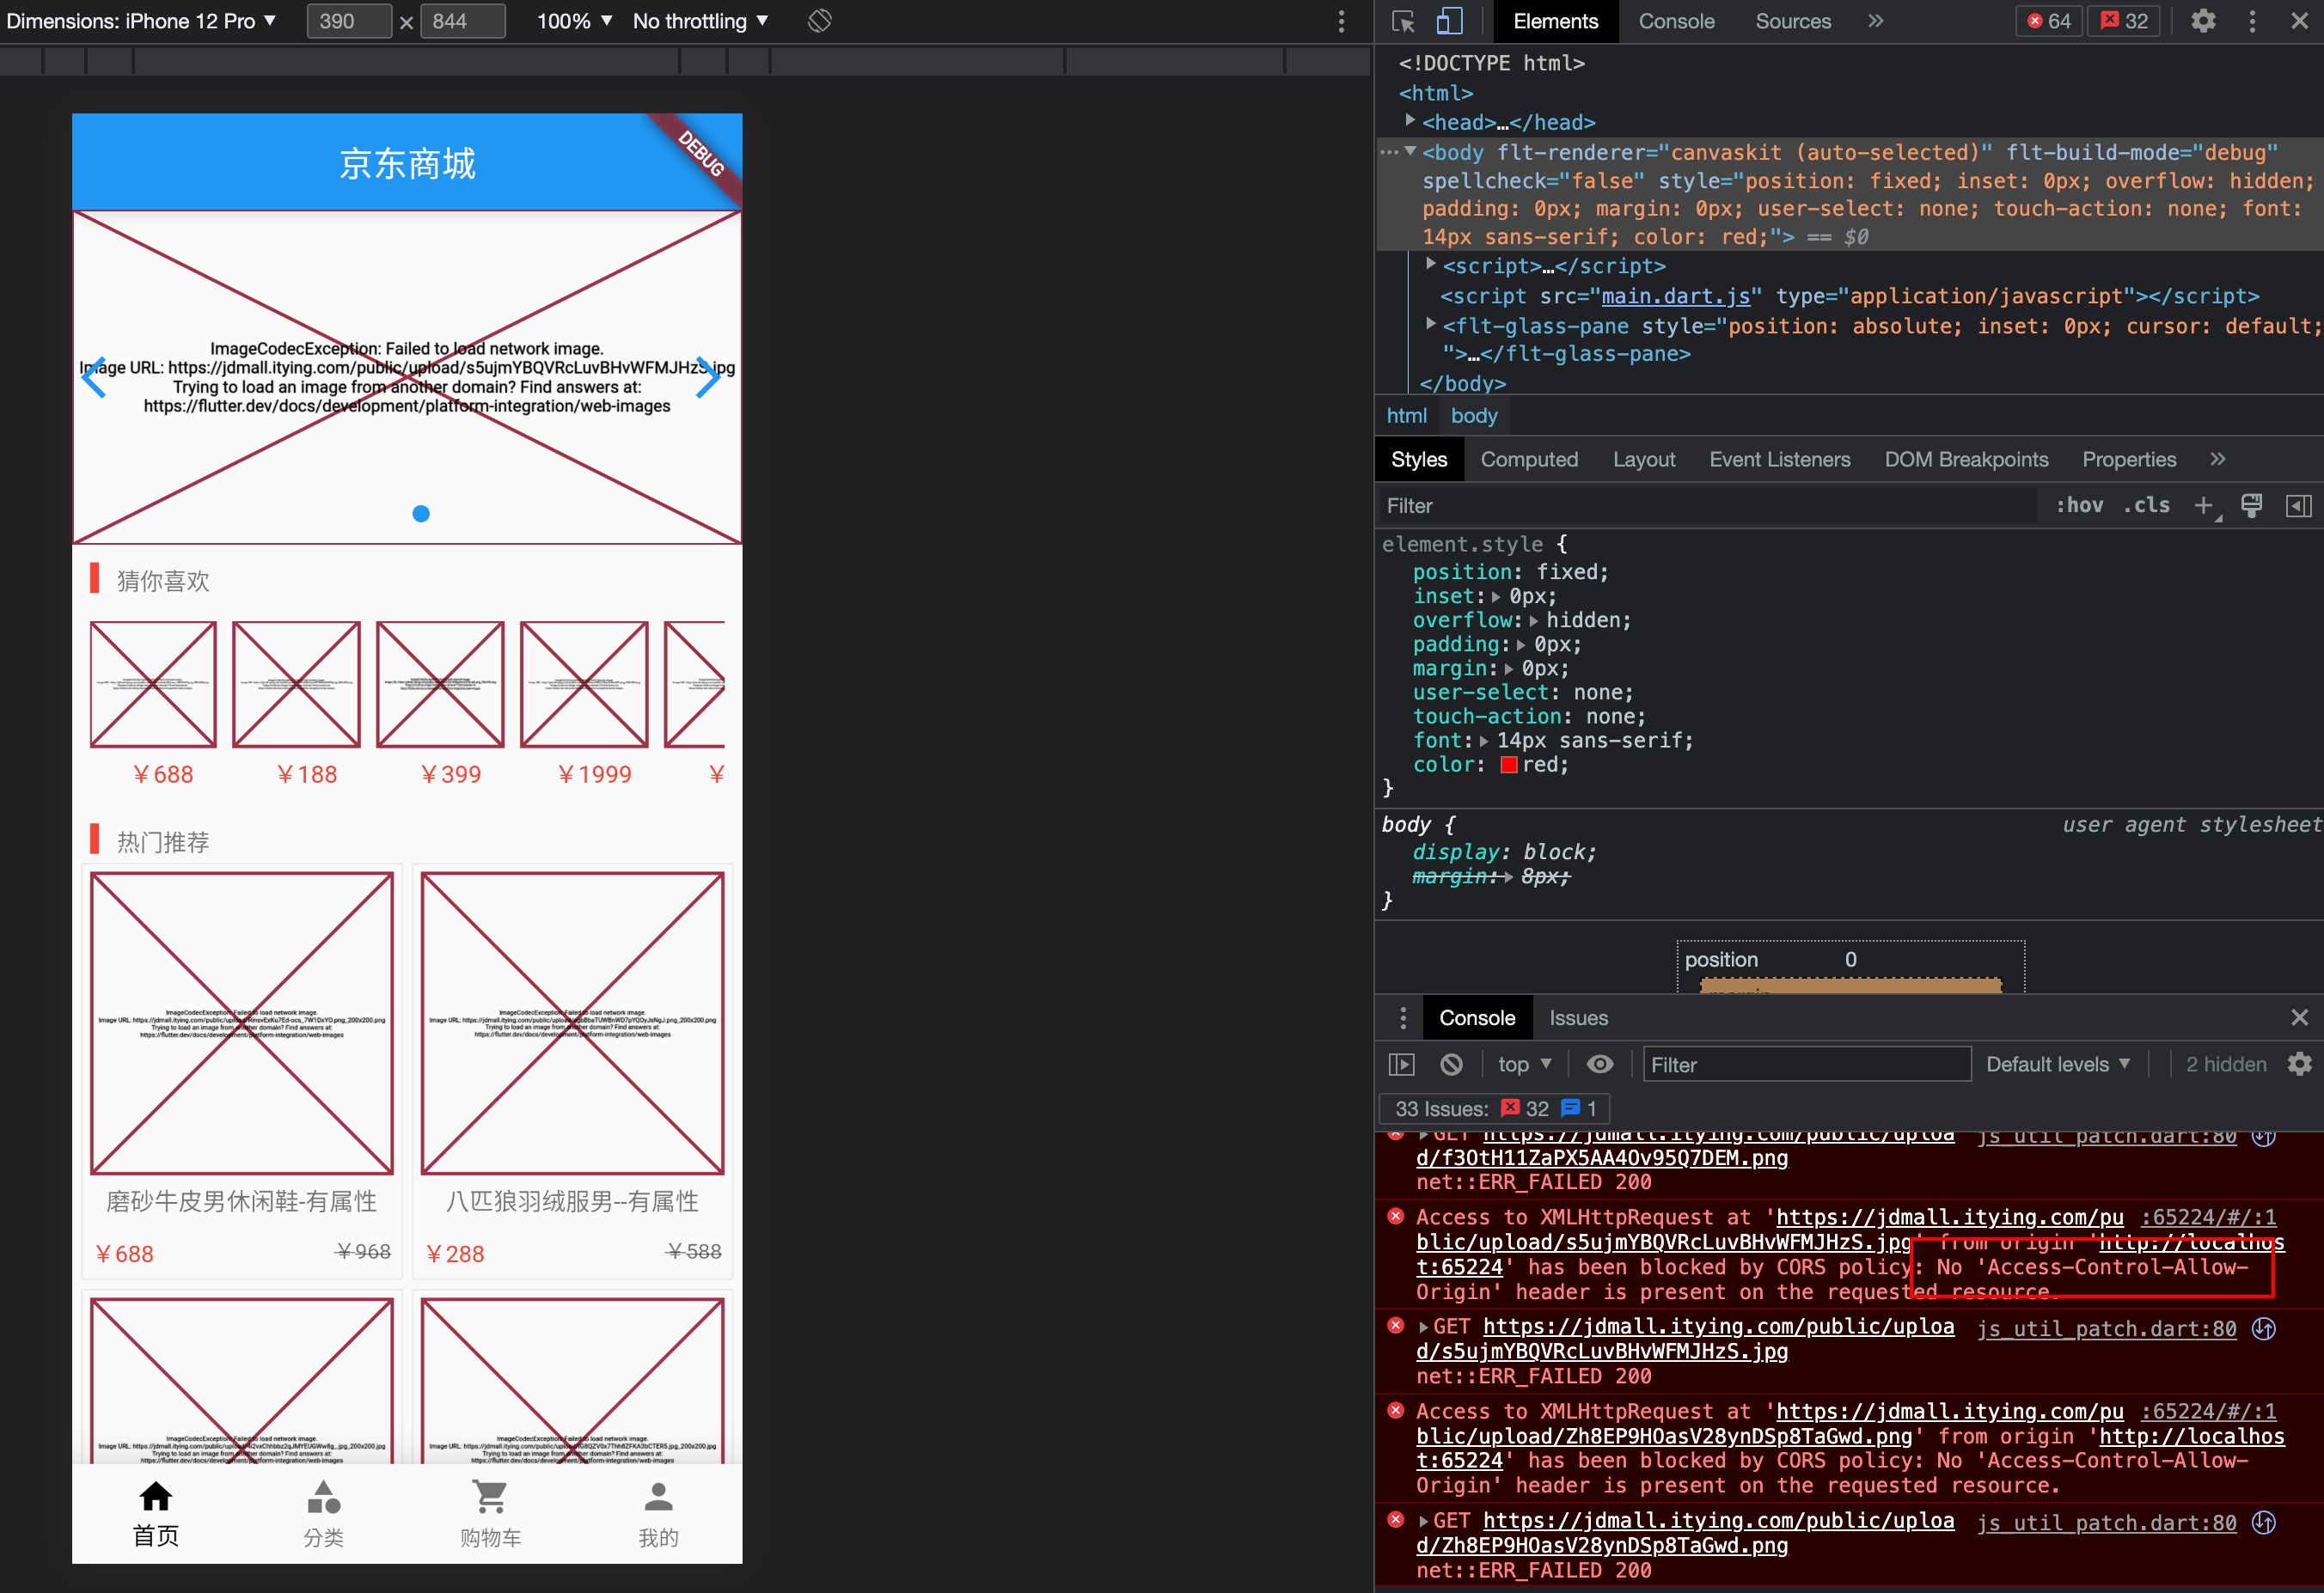Expand the first script element node
The image size is (2324, 1593).
tap(1431, 265)
